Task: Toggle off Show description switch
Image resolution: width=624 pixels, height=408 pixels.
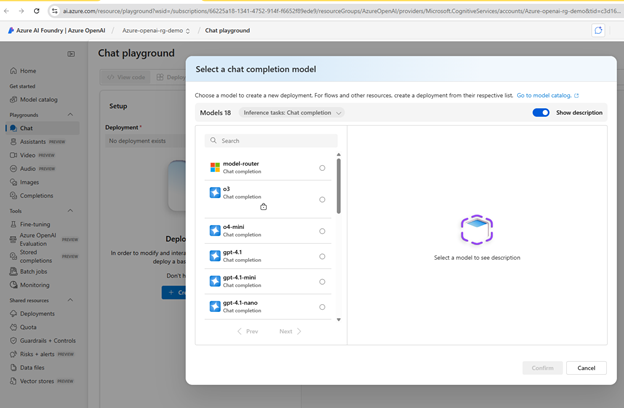Action: (541, 113)
